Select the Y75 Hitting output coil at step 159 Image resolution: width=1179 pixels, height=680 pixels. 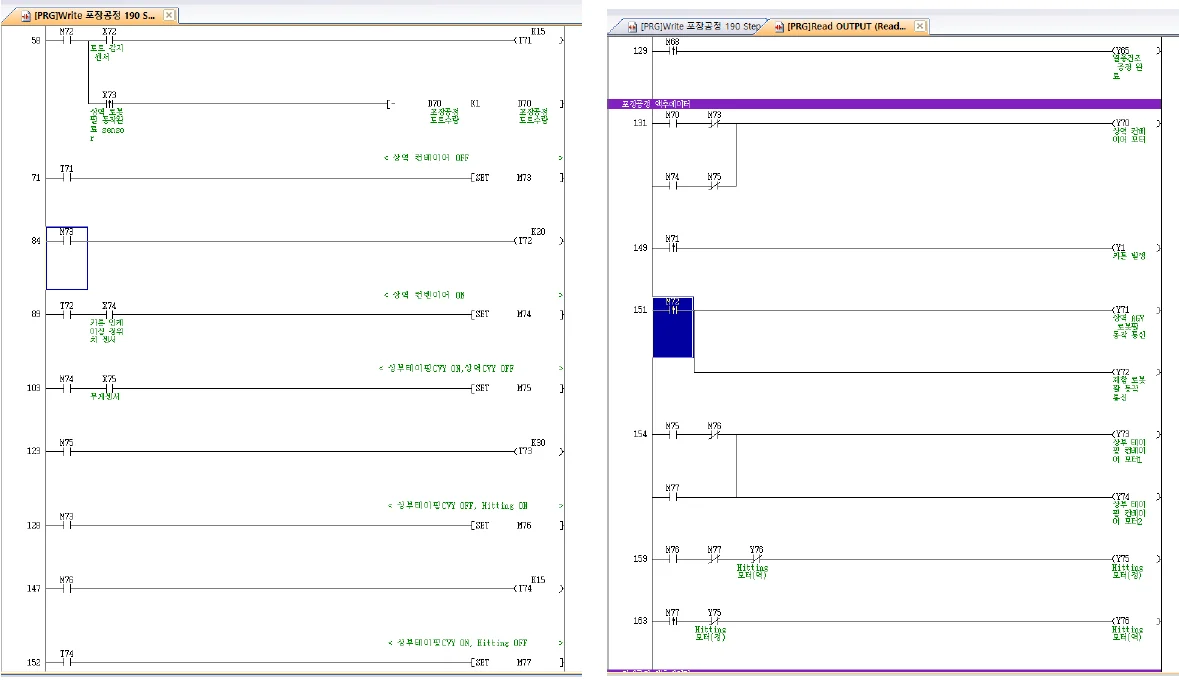coord(1122,559)
